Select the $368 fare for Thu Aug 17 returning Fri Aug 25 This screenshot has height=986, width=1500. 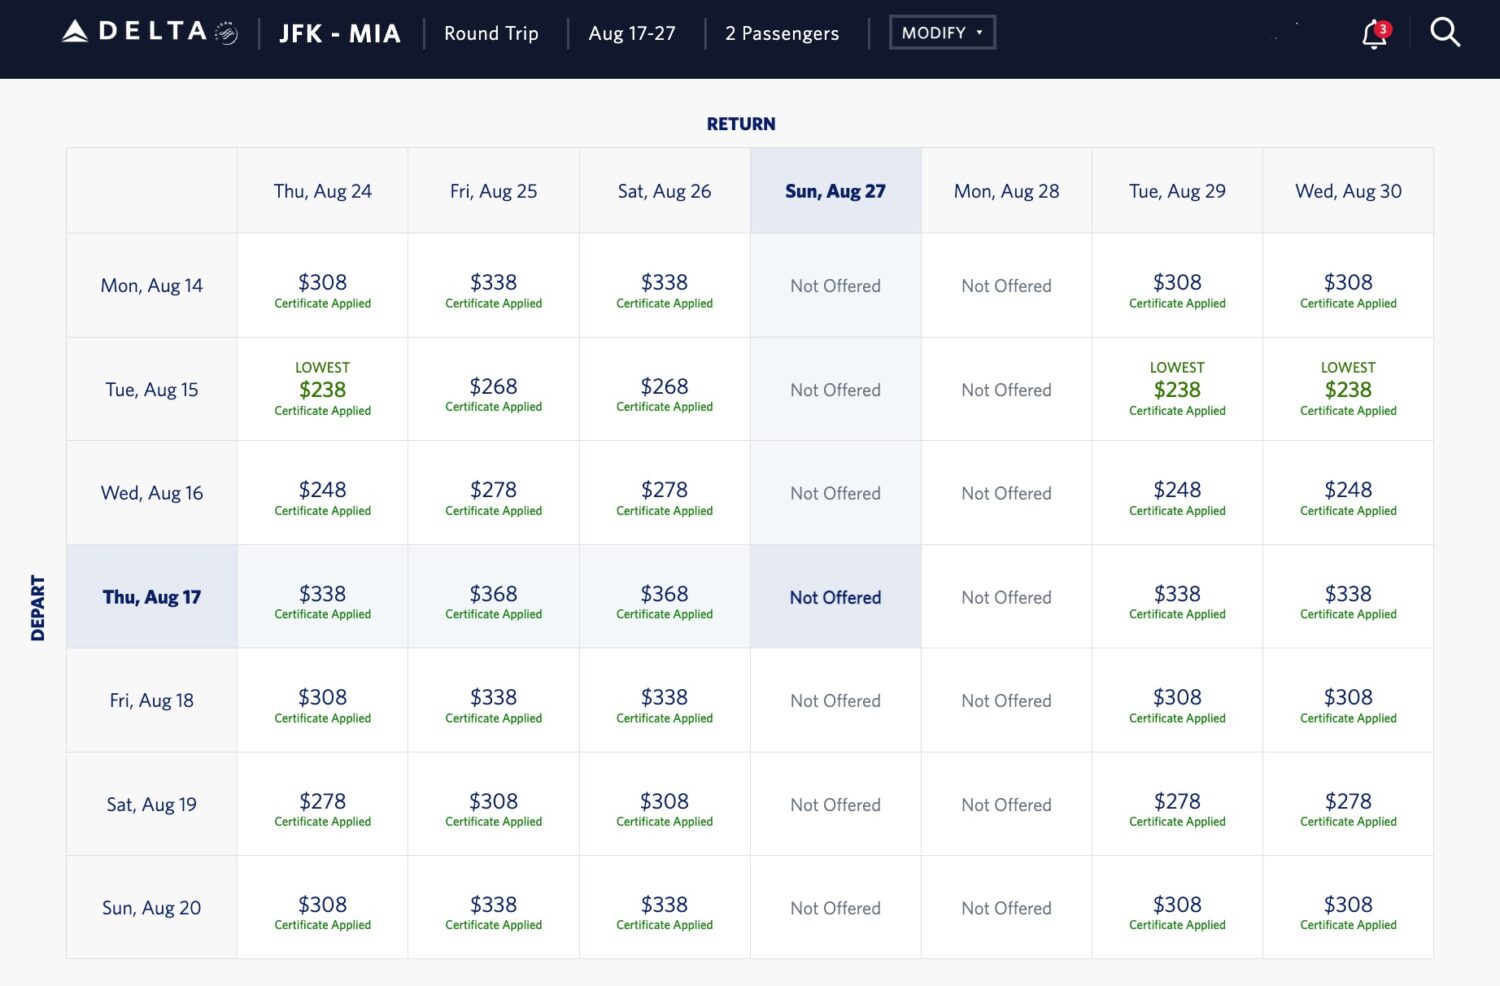(493, 596)
